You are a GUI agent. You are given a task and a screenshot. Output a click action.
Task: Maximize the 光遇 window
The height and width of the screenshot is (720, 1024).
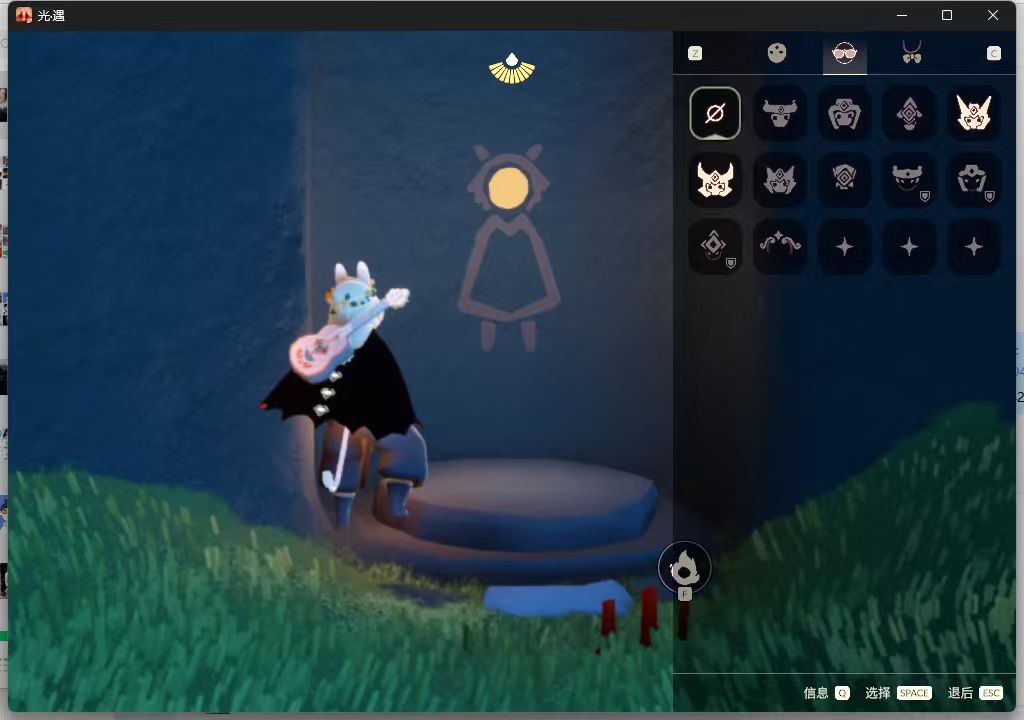click(947, 15)
